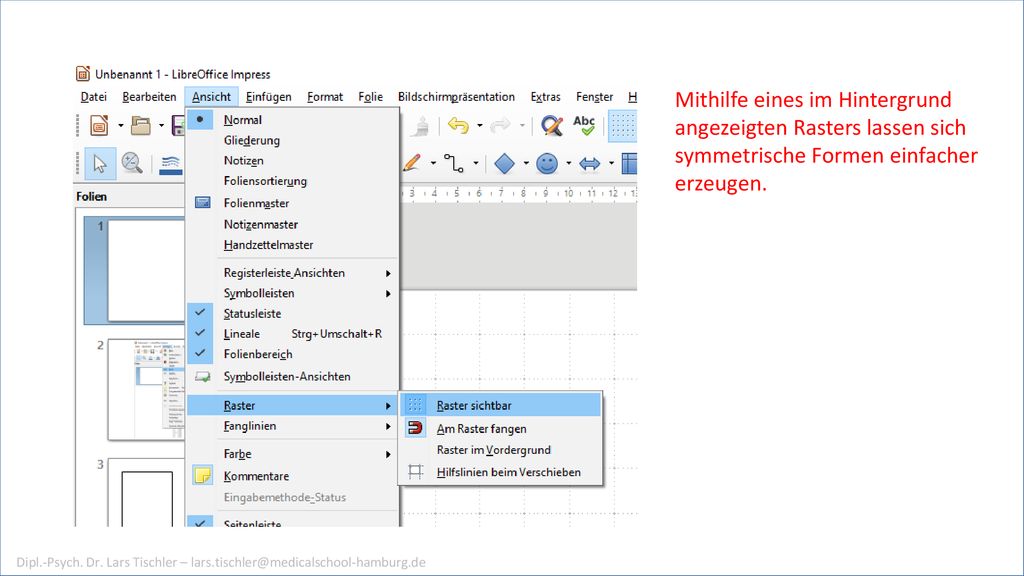The width and height of the screenshot is (1024, 576).
Task: Click the Abc spellcheck icon
Action: click(584, 125)
